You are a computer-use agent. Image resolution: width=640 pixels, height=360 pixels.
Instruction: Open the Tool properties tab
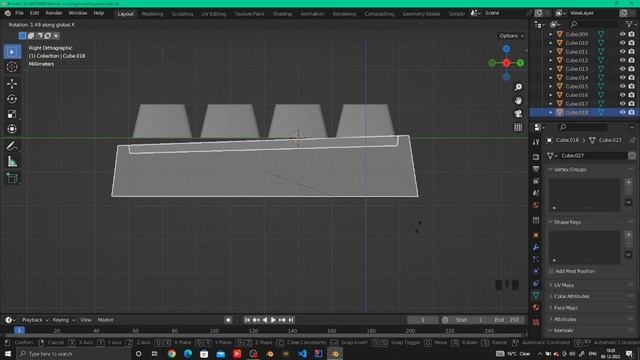[x=536, y=142]
